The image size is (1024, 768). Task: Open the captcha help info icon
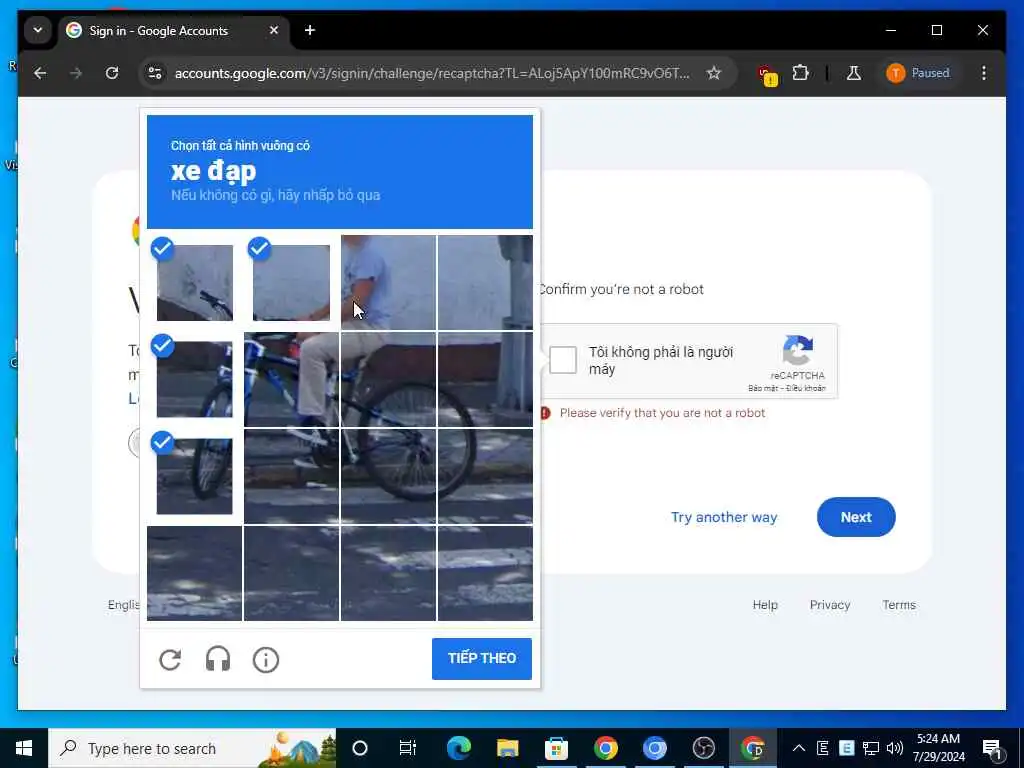(x=266, y=660)
